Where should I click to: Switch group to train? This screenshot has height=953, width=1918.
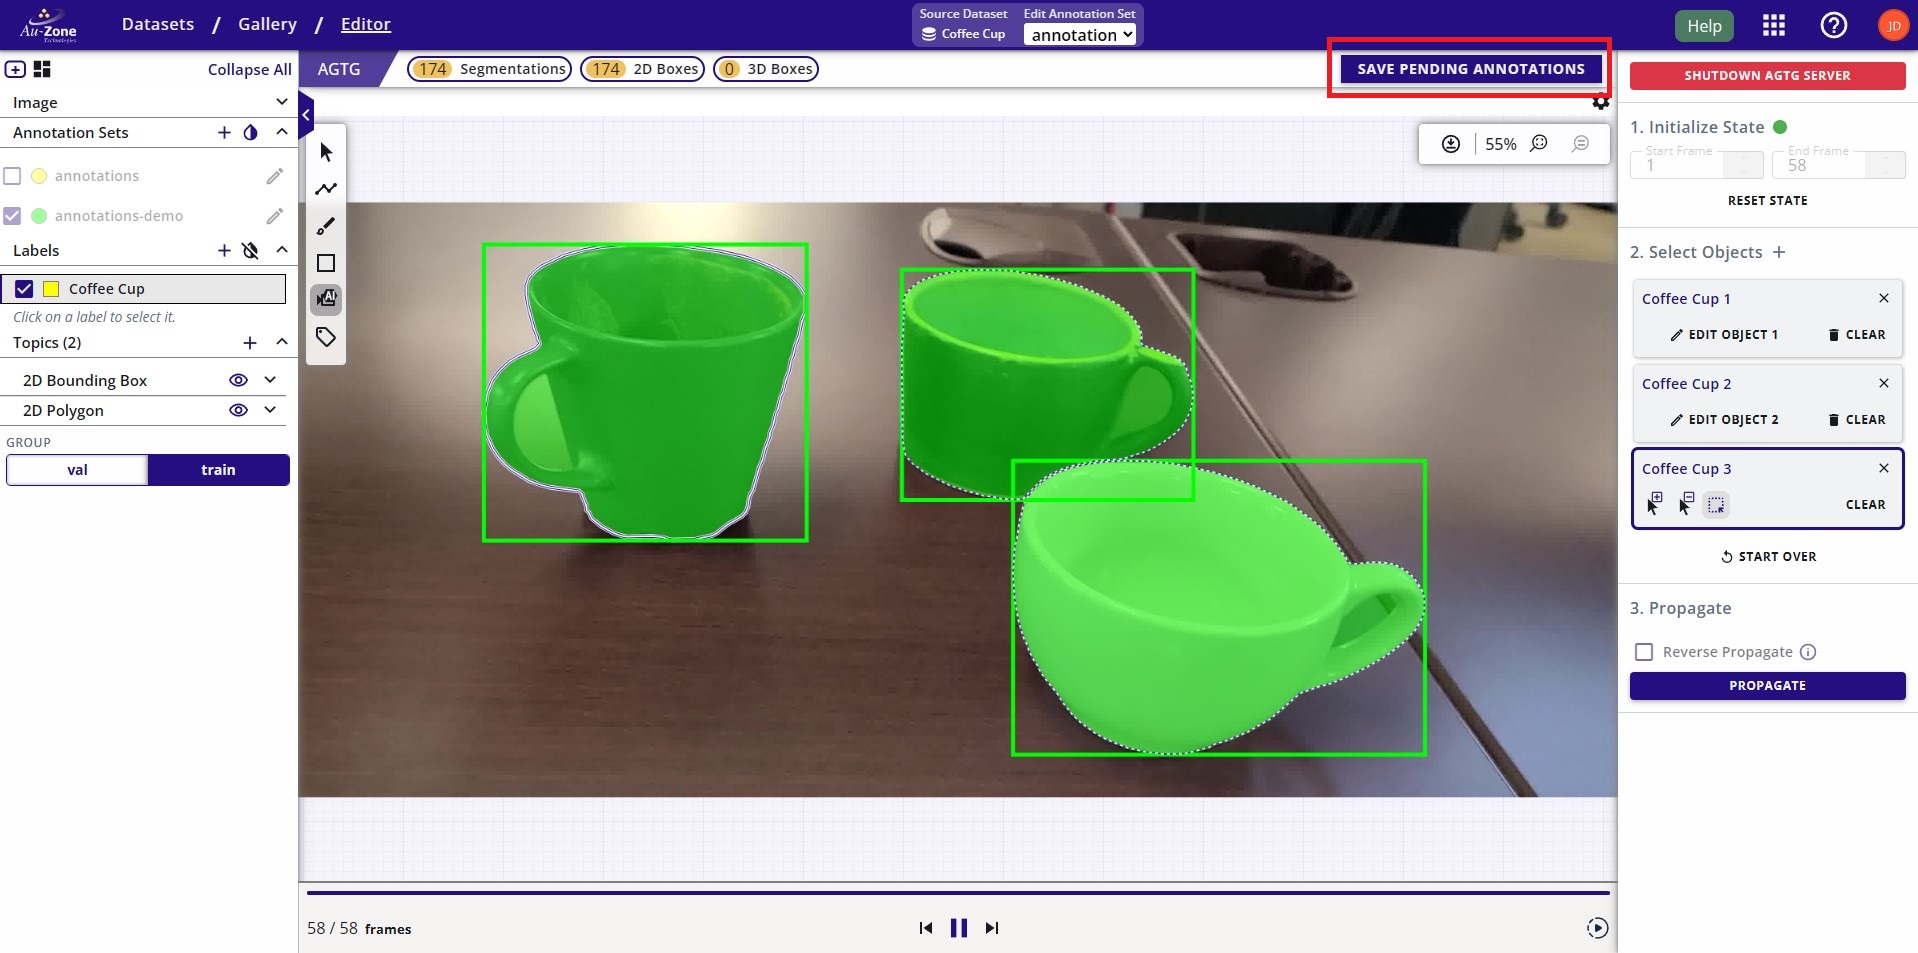[x=218, y=470]
